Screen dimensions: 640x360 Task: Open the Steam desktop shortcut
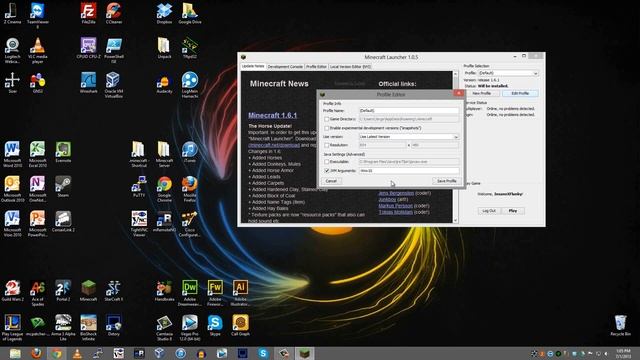pos(63,187)
